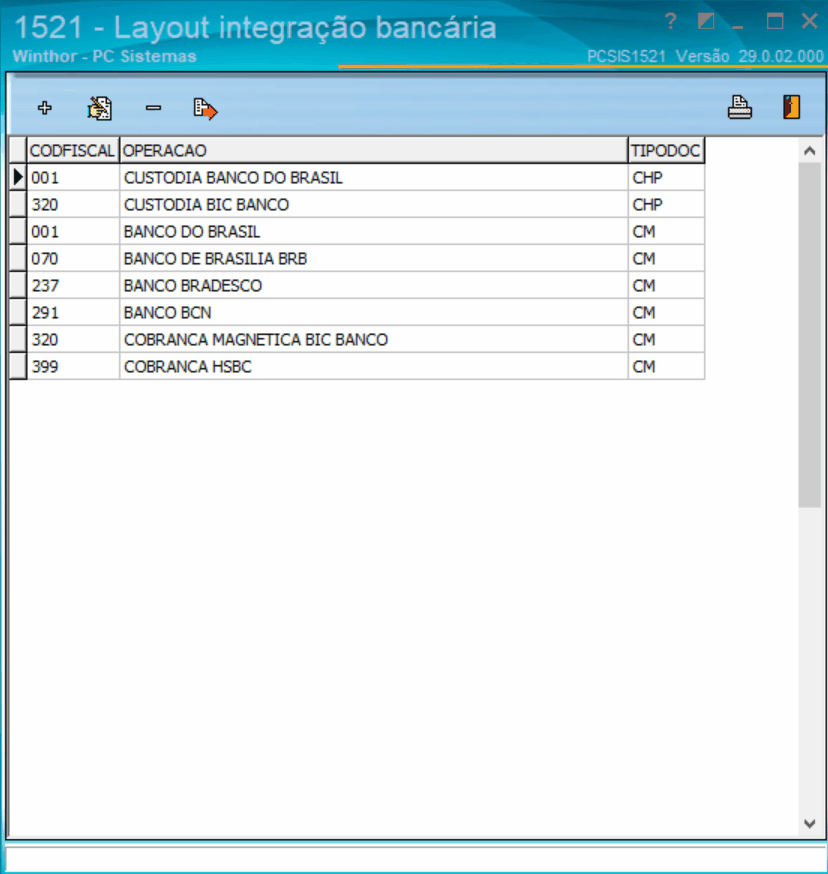Select the BANCO DO BRASIL CM operation cell
This screenshot has width=828, height=874.
[x=374, y=231]
